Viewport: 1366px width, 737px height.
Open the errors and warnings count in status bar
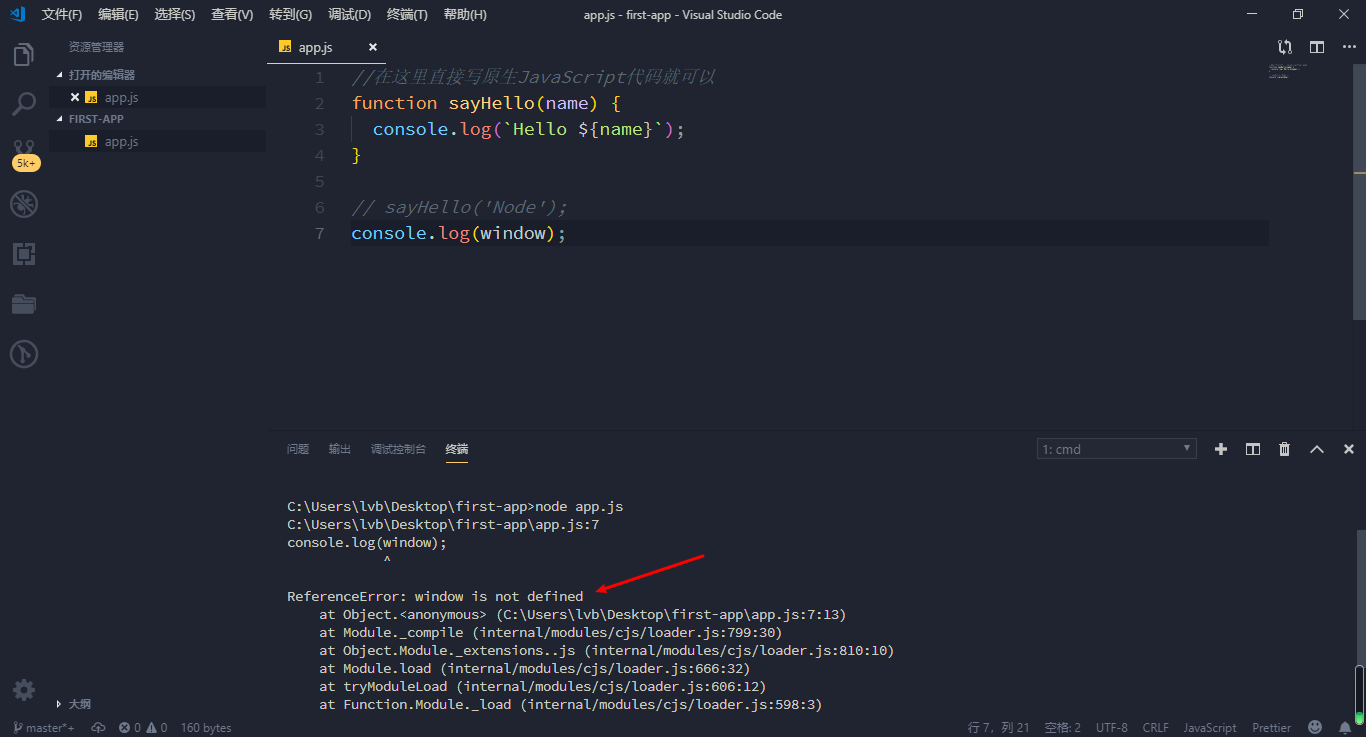143,728
